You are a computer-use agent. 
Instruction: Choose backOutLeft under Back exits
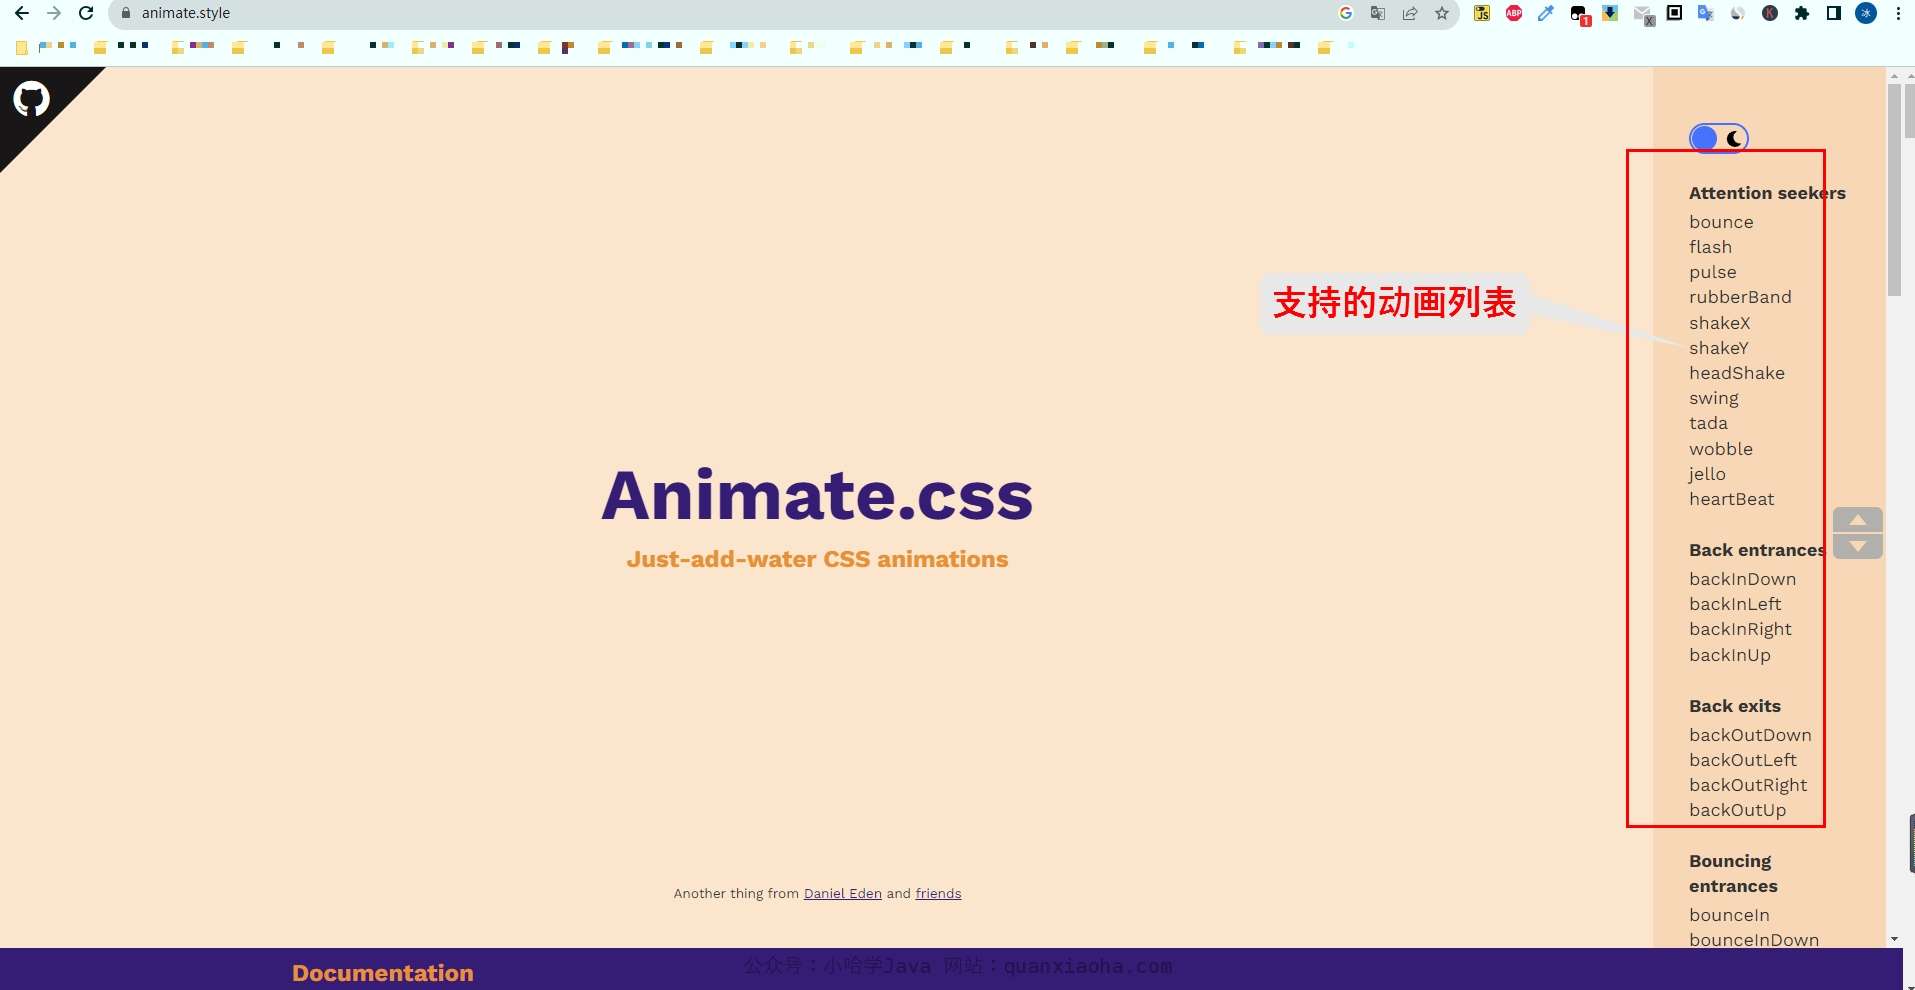(x=1743, y=760)
